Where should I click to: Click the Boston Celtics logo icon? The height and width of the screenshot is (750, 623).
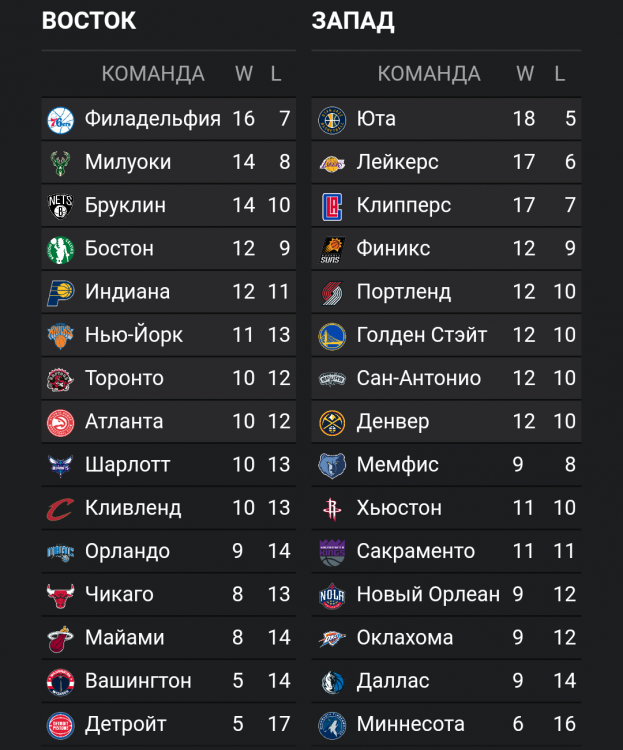61,249
